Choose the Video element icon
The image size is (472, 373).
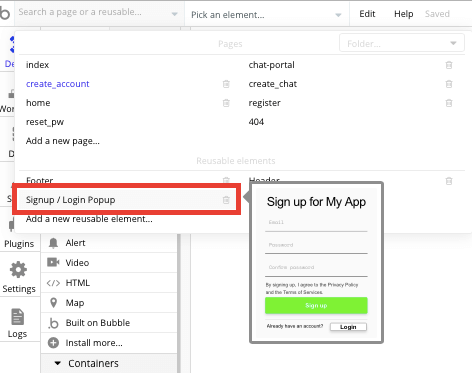[x=53, y=262]
